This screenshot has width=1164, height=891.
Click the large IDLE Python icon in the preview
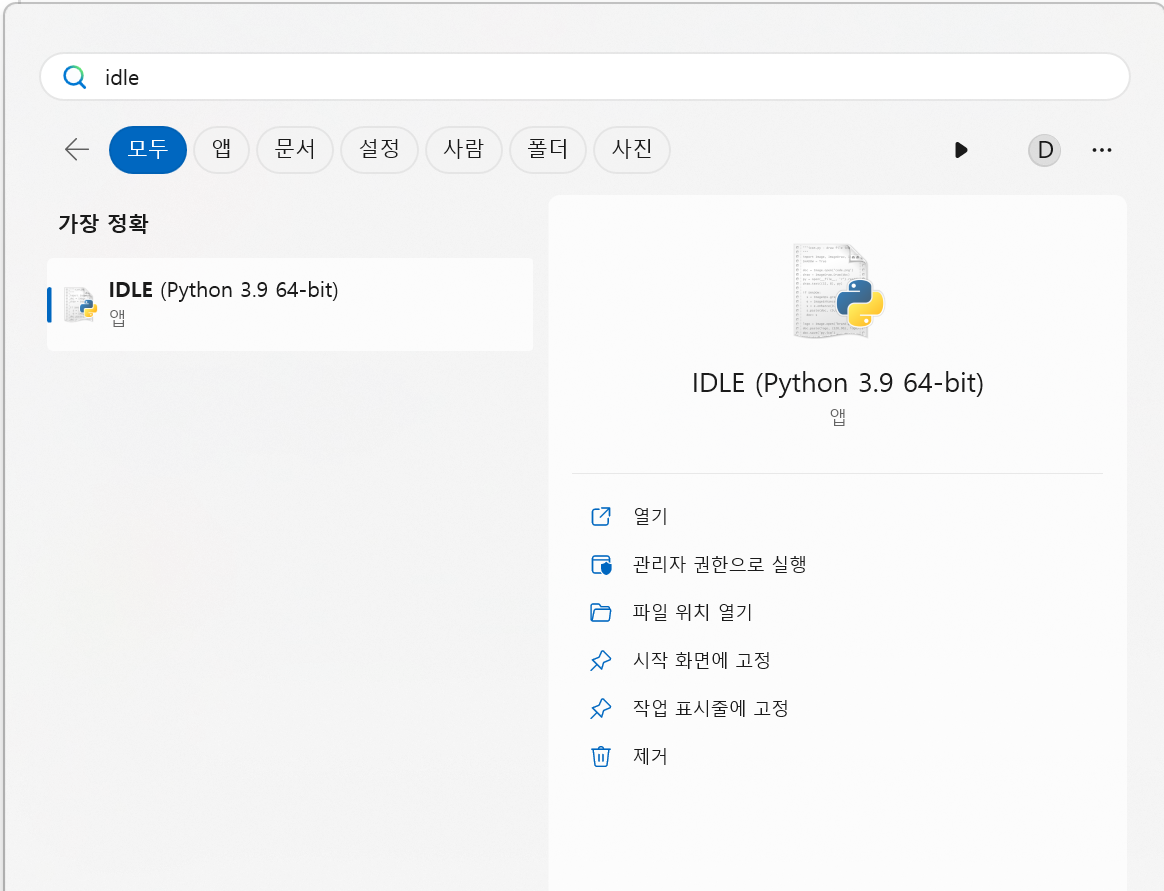coord(838,290)
